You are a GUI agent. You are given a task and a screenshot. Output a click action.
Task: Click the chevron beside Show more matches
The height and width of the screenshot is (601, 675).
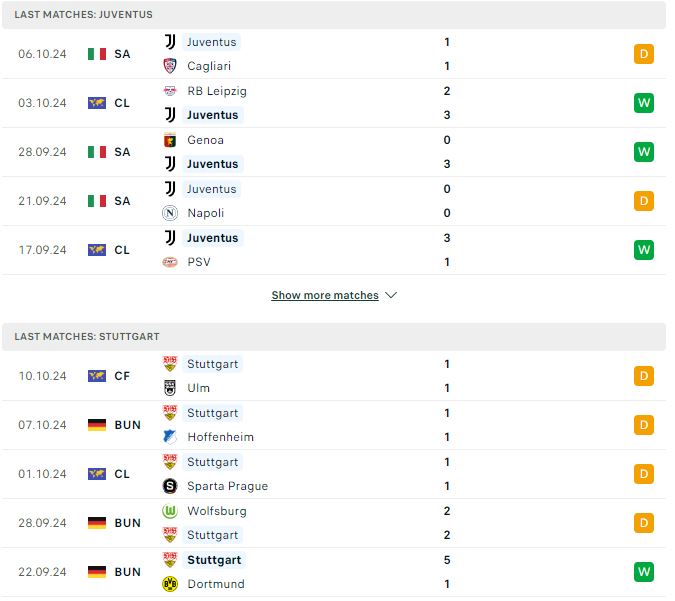click(391, 296)
